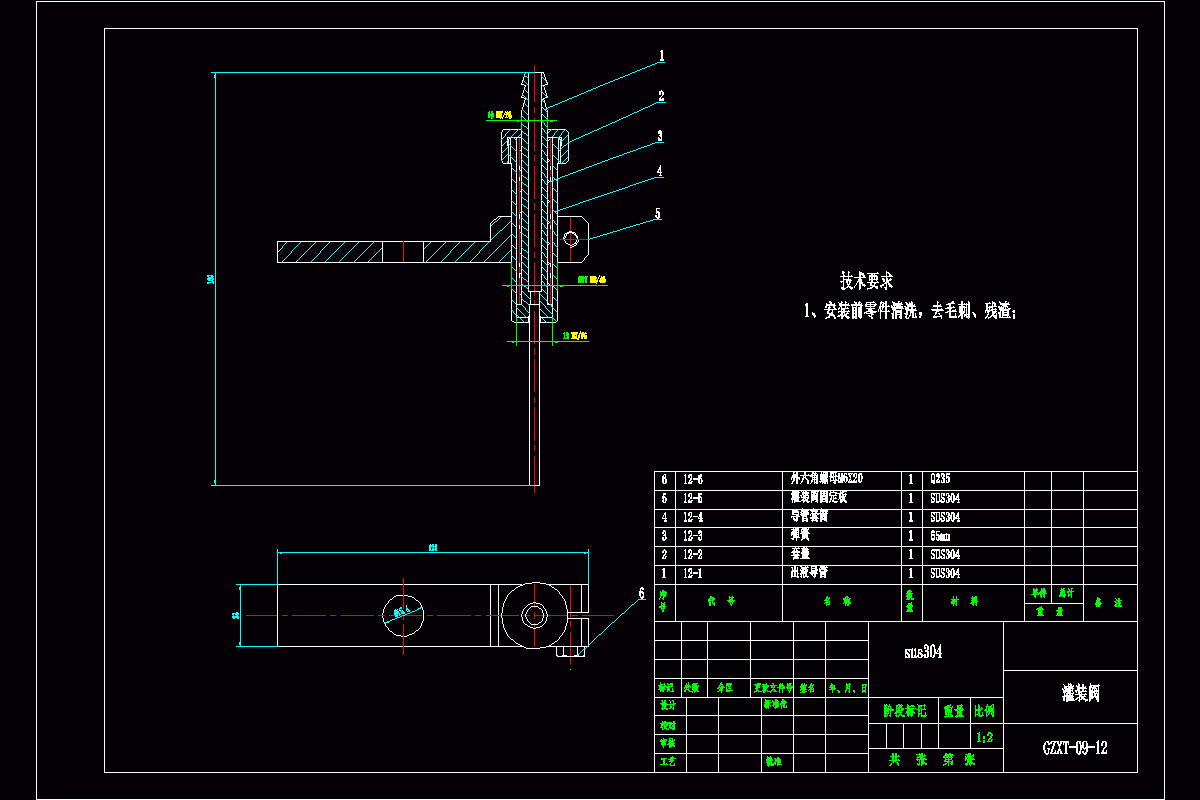Viewport: 1200px width, 800px height.
Task: Click the drawing title 灌装阀
Action: [x=1082, y=691]
